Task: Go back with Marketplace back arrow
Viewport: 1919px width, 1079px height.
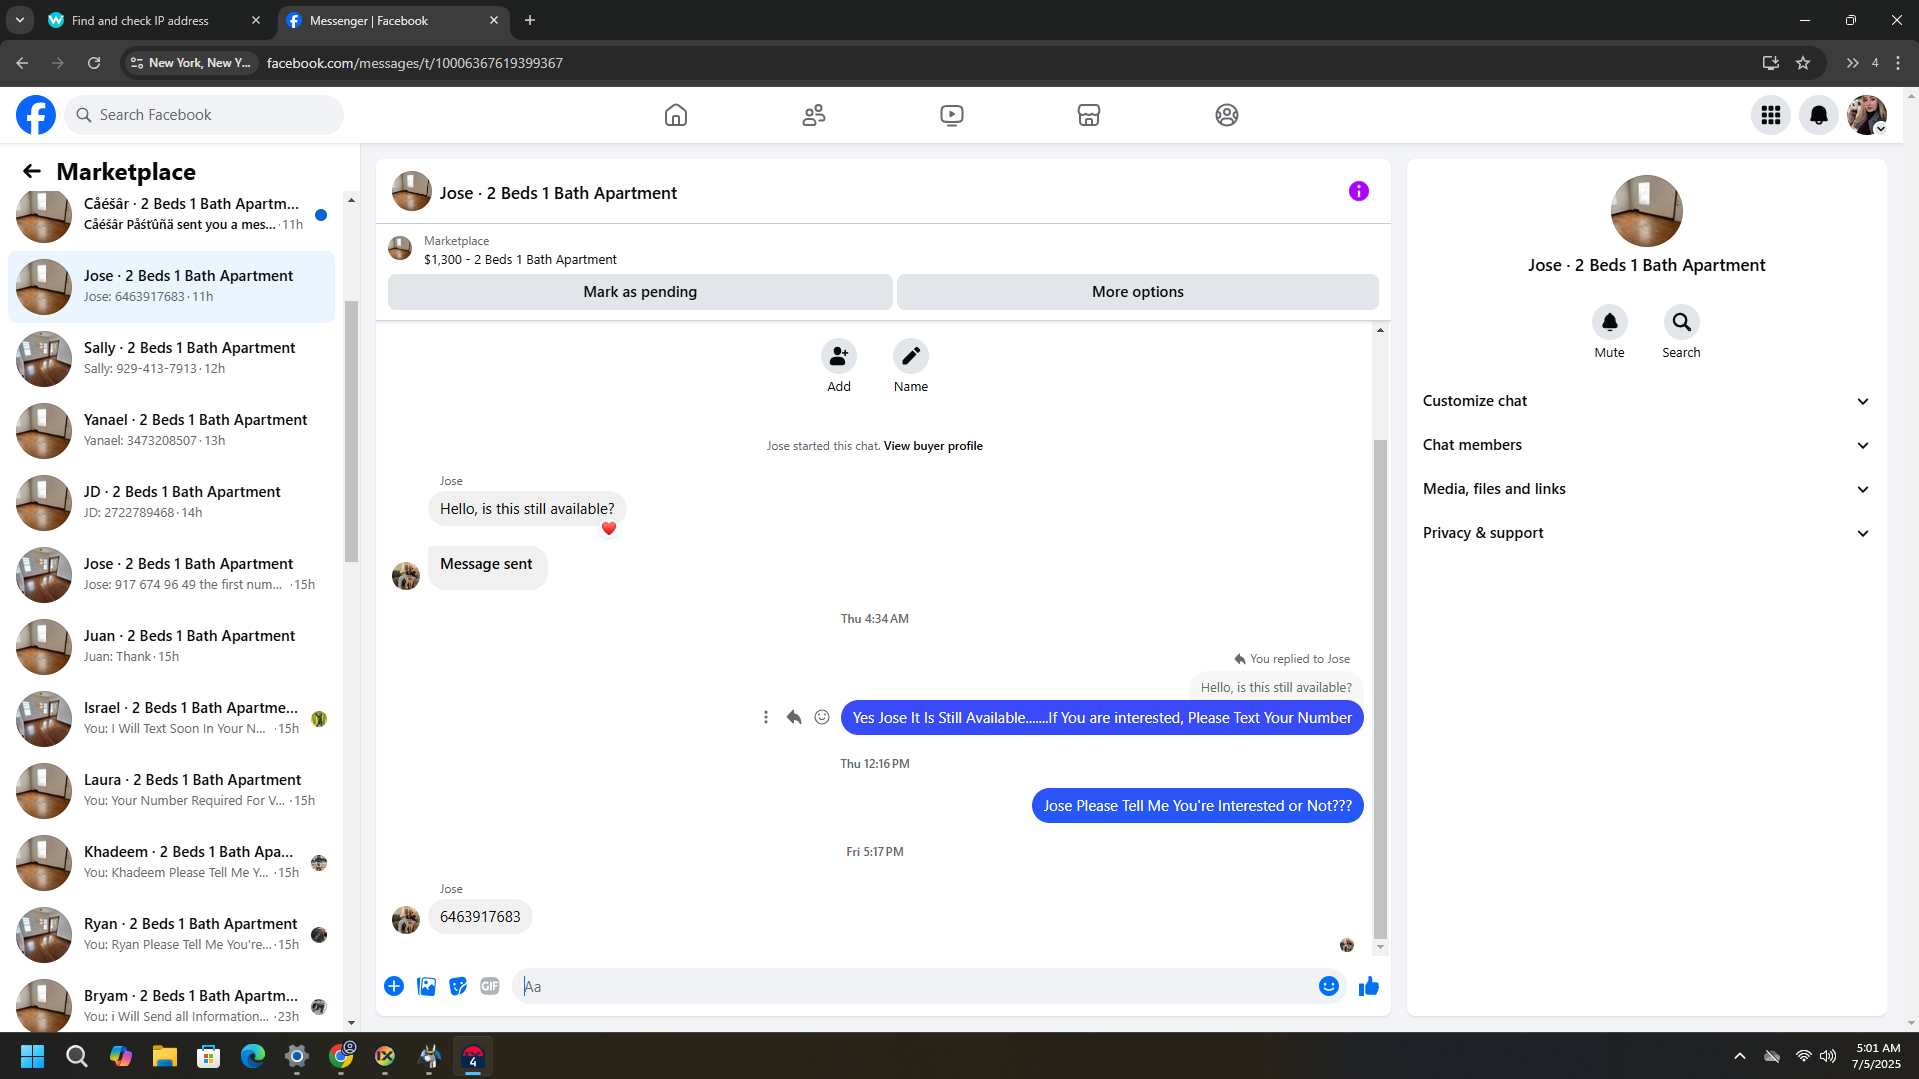Action: point(32,171)
